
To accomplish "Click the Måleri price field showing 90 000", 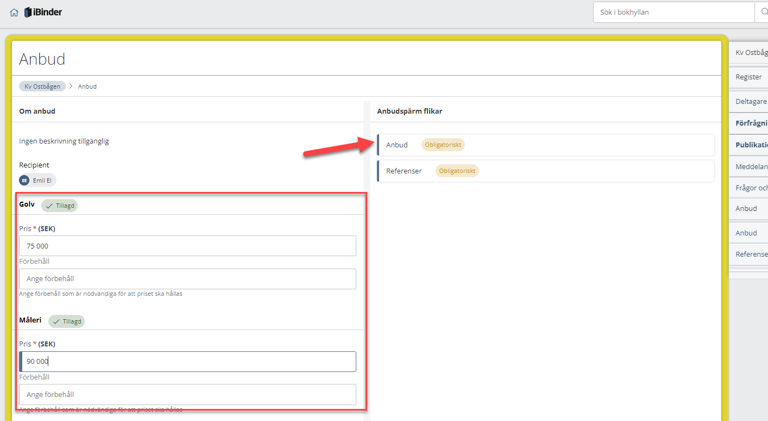I will tap(188, 361).
